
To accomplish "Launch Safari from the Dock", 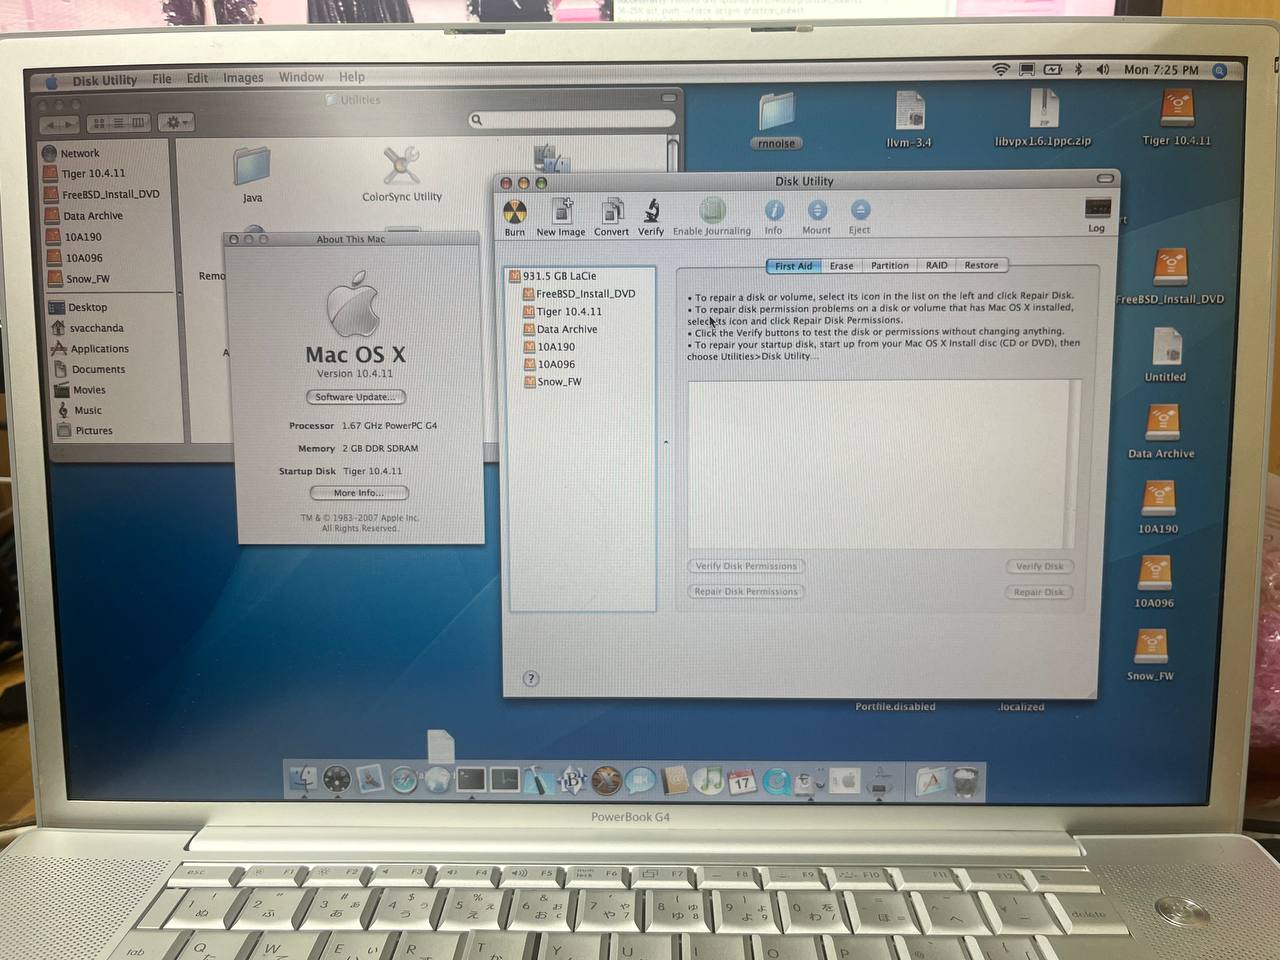I will [x=404, y=779].
